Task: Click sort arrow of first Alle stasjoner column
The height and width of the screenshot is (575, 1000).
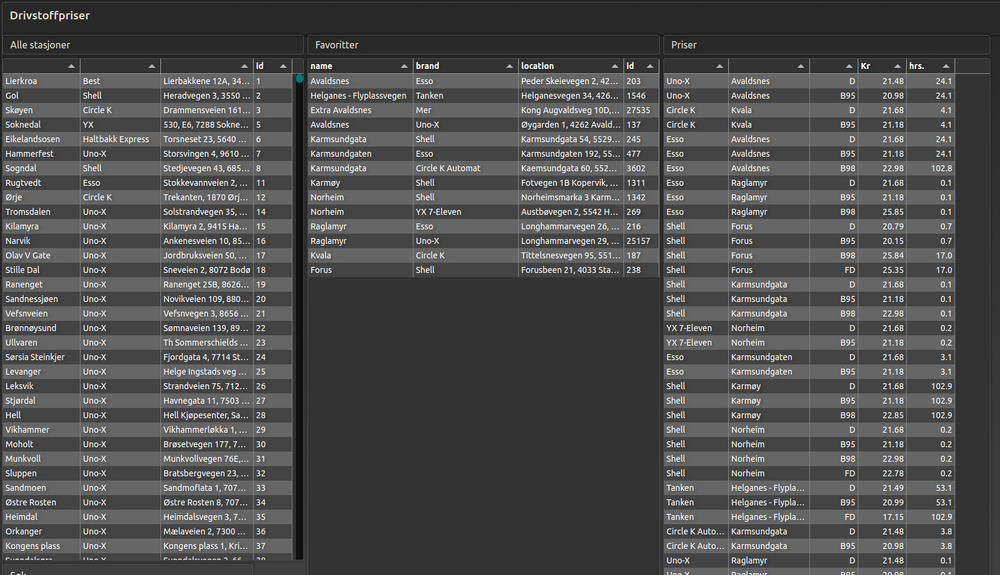Action: point(71,66)
